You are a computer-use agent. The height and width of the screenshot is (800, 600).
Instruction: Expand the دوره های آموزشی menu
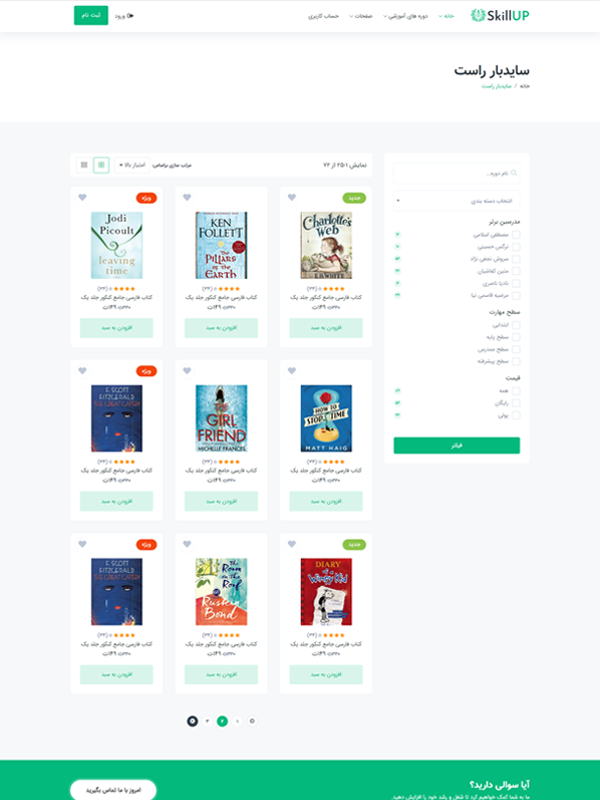[405, 16]
